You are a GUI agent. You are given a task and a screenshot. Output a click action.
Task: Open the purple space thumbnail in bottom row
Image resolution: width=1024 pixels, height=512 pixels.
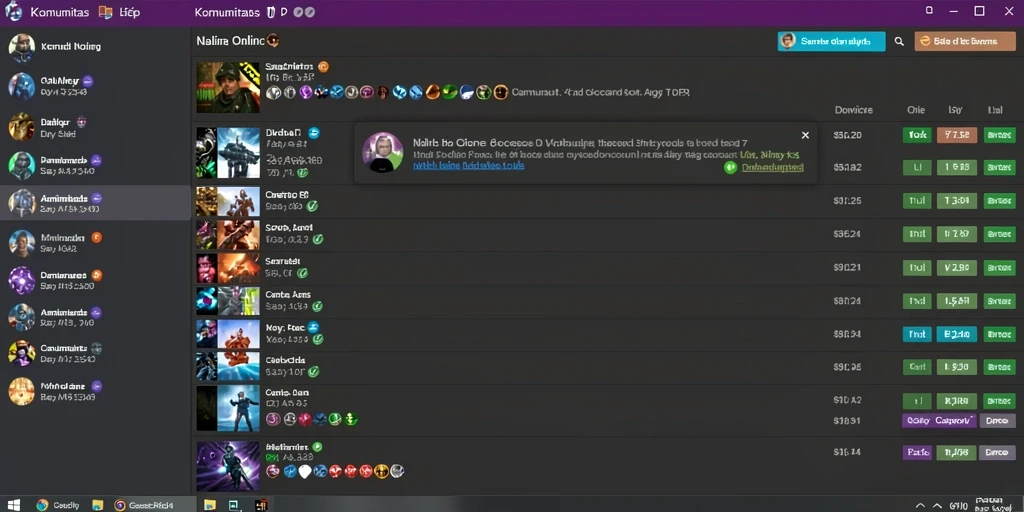tap(228, 466)
